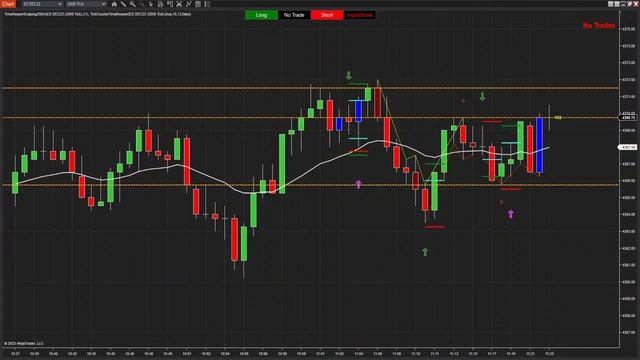
Task: Click the red Short button
Action: coord(327,15)
